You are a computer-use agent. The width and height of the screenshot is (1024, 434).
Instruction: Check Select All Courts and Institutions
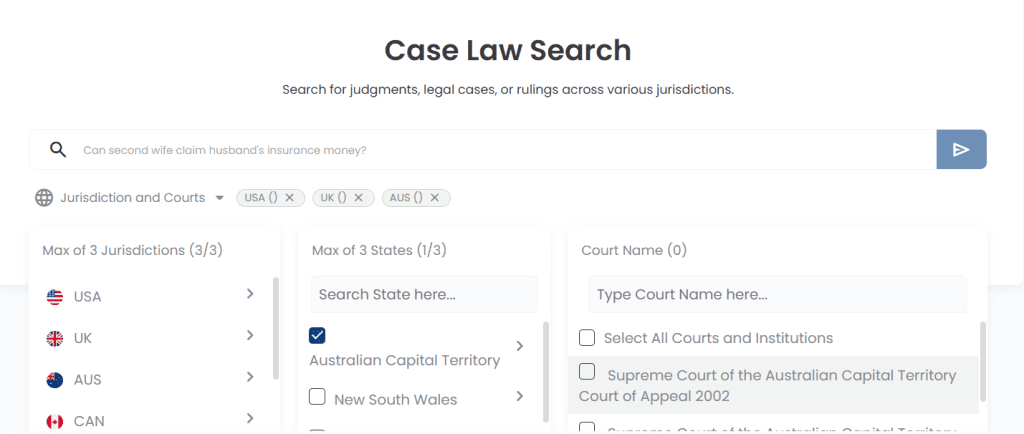click(587, 337)
